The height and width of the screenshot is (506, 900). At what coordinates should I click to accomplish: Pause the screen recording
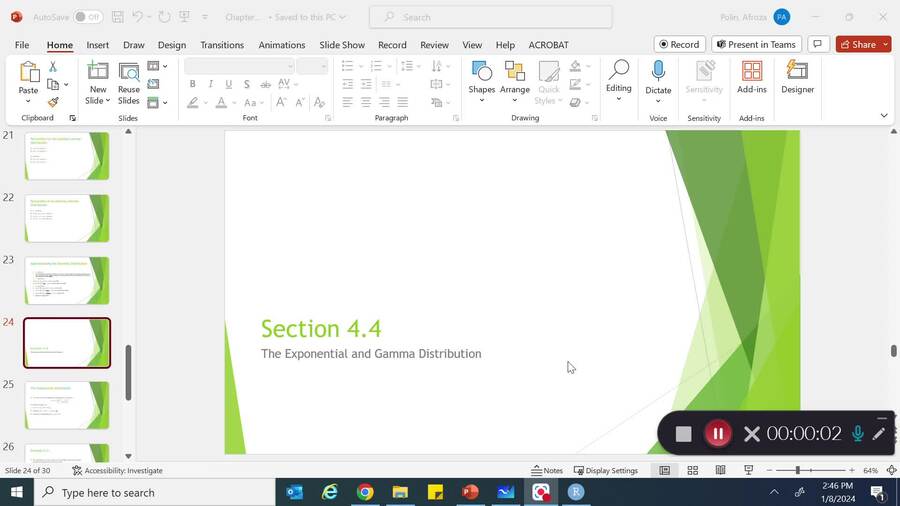pyautogui.click(x=717, y=433)
